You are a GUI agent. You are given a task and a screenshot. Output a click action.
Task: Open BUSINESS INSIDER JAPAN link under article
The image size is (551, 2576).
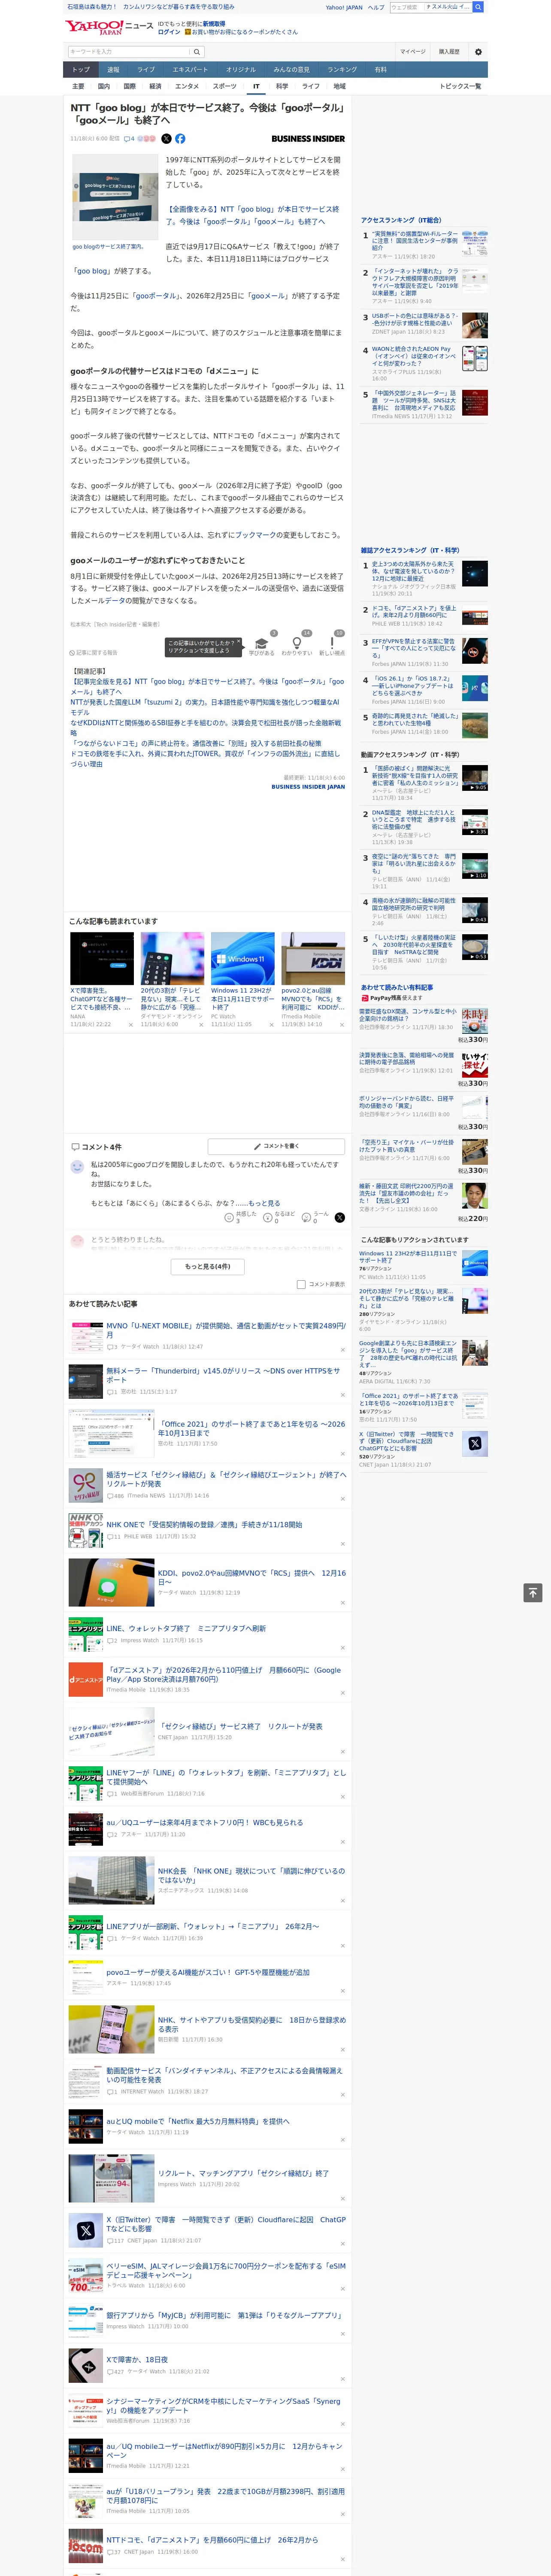pos(308,786)
